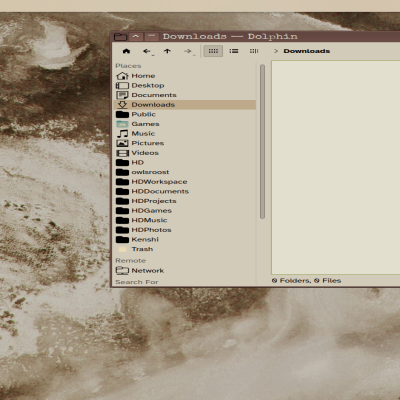Open HDProjects place entry
Screen dimensions: 400x400
pyautogui.click(x=185, y=201)
